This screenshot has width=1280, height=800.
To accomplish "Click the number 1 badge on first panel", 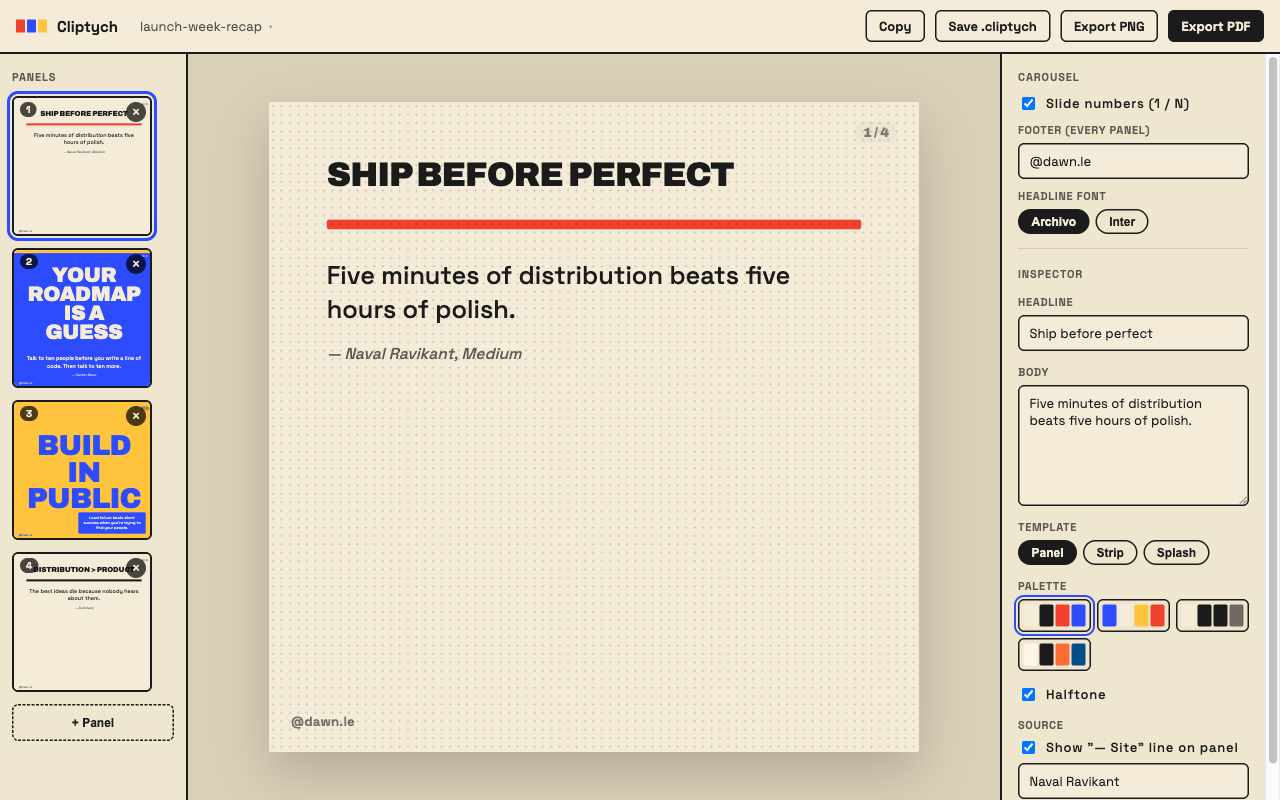I will pos(28,109).
